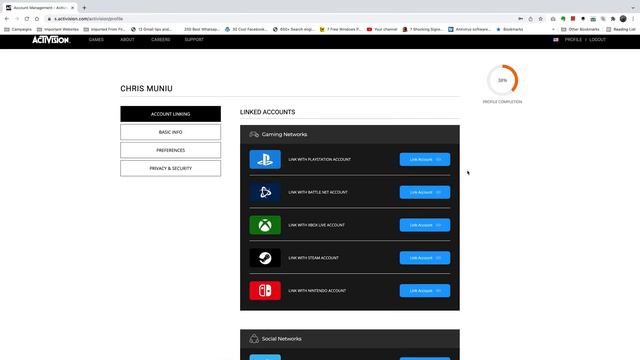Link the PlayStation account
The image size is (640, 360).
[425, 159]
